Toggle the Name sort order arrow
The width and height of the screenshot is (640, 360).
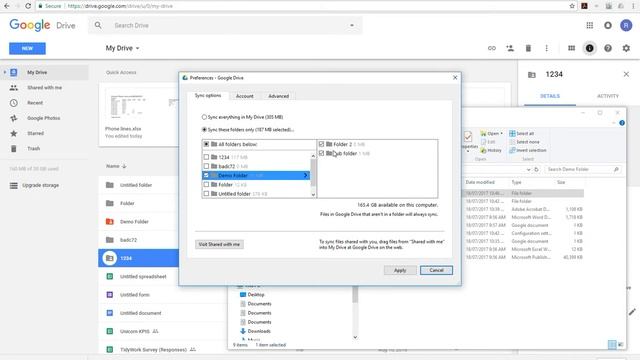[124, 166]
